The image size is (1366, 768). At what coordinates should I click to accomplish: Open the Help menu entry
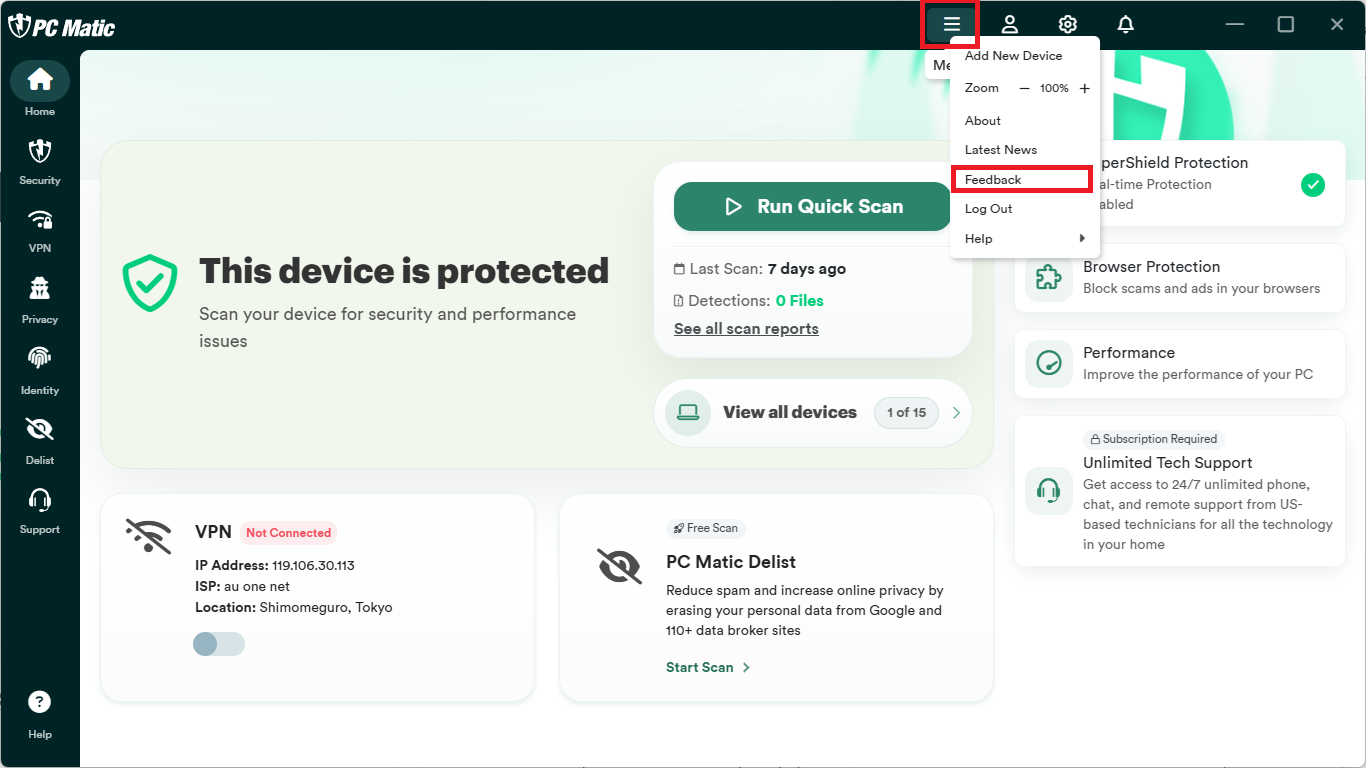tap(1025, 238)
